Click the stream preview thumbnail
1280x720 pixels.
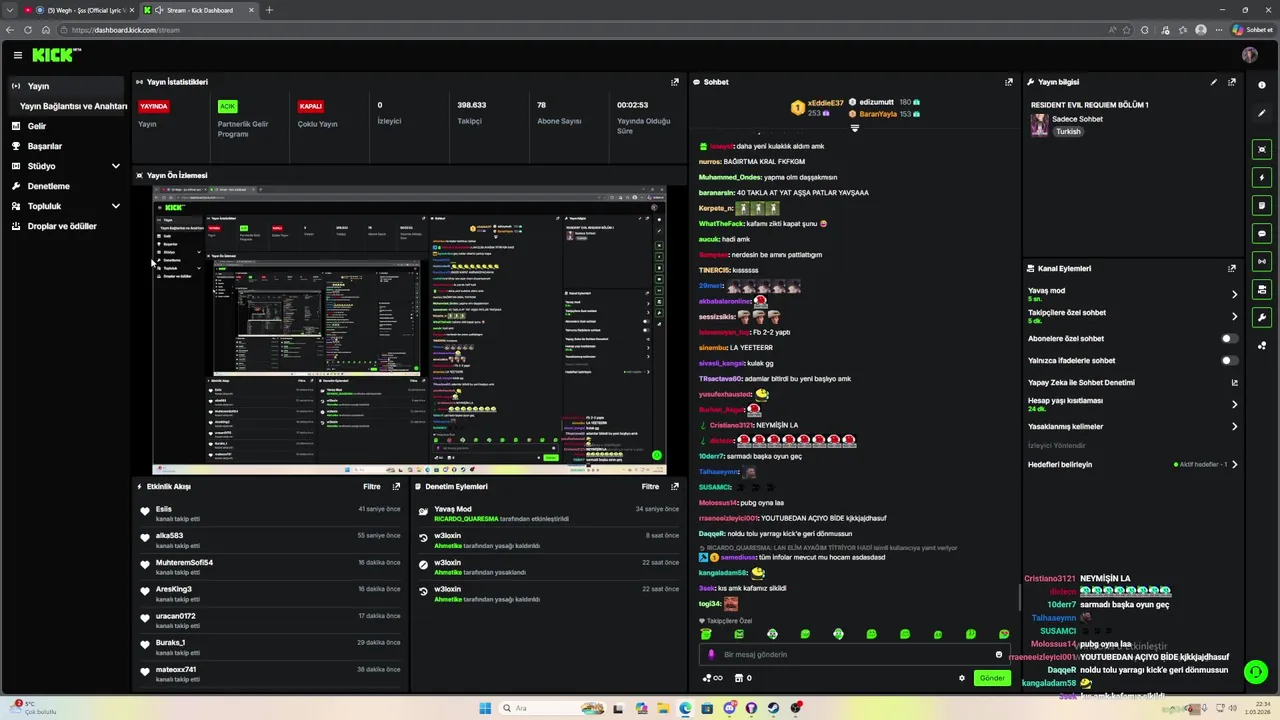click(409, 330)
